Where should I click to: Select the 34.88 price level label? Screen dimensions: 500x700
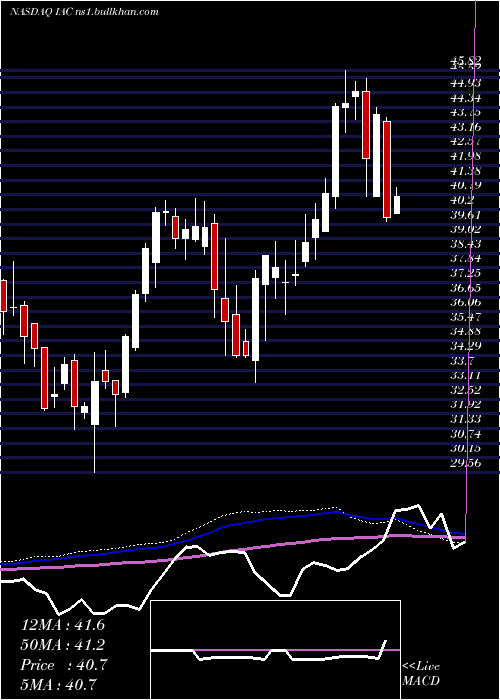click(x=465, y=332)
